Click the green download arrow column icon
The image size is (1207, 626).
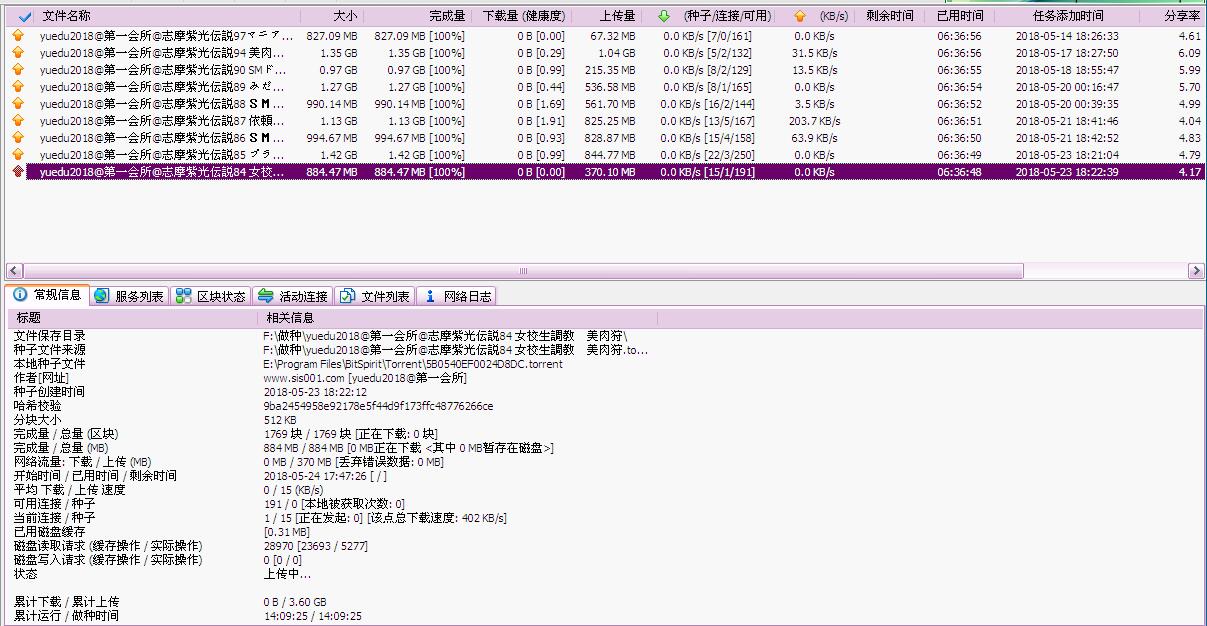665,17
